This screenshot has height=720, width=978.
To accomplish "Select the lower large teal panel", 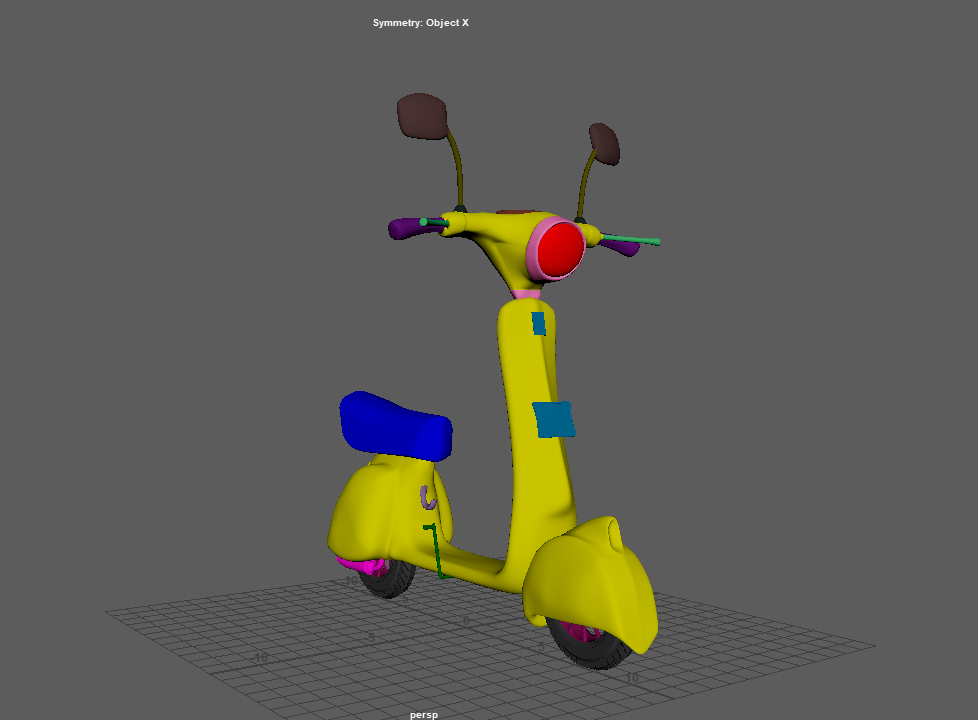I will pyautogui.click(x=553, y=419).
